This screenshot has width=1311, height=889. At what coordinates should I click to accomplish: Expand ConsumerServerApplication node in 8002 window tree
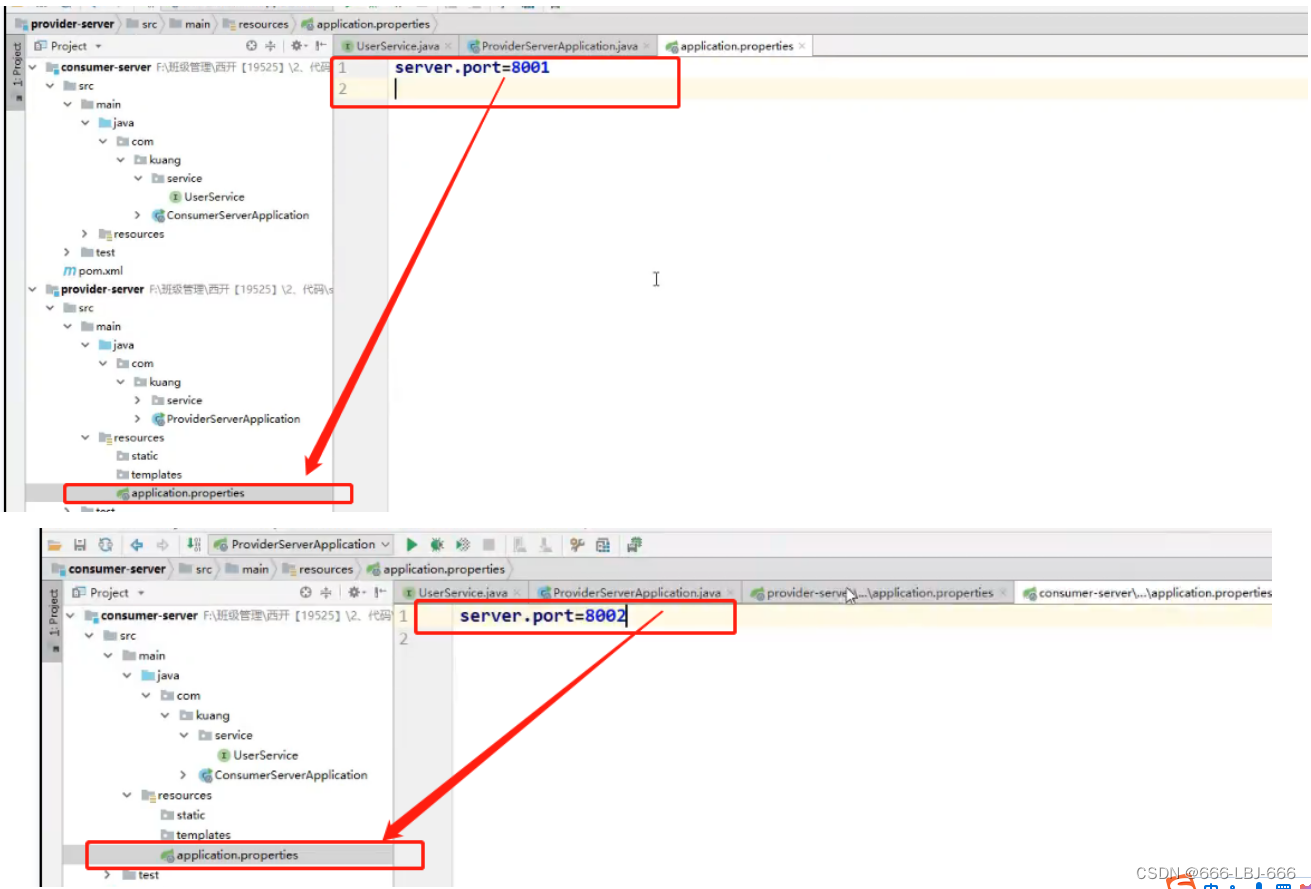pyautogui.click(x=185, y=775)
